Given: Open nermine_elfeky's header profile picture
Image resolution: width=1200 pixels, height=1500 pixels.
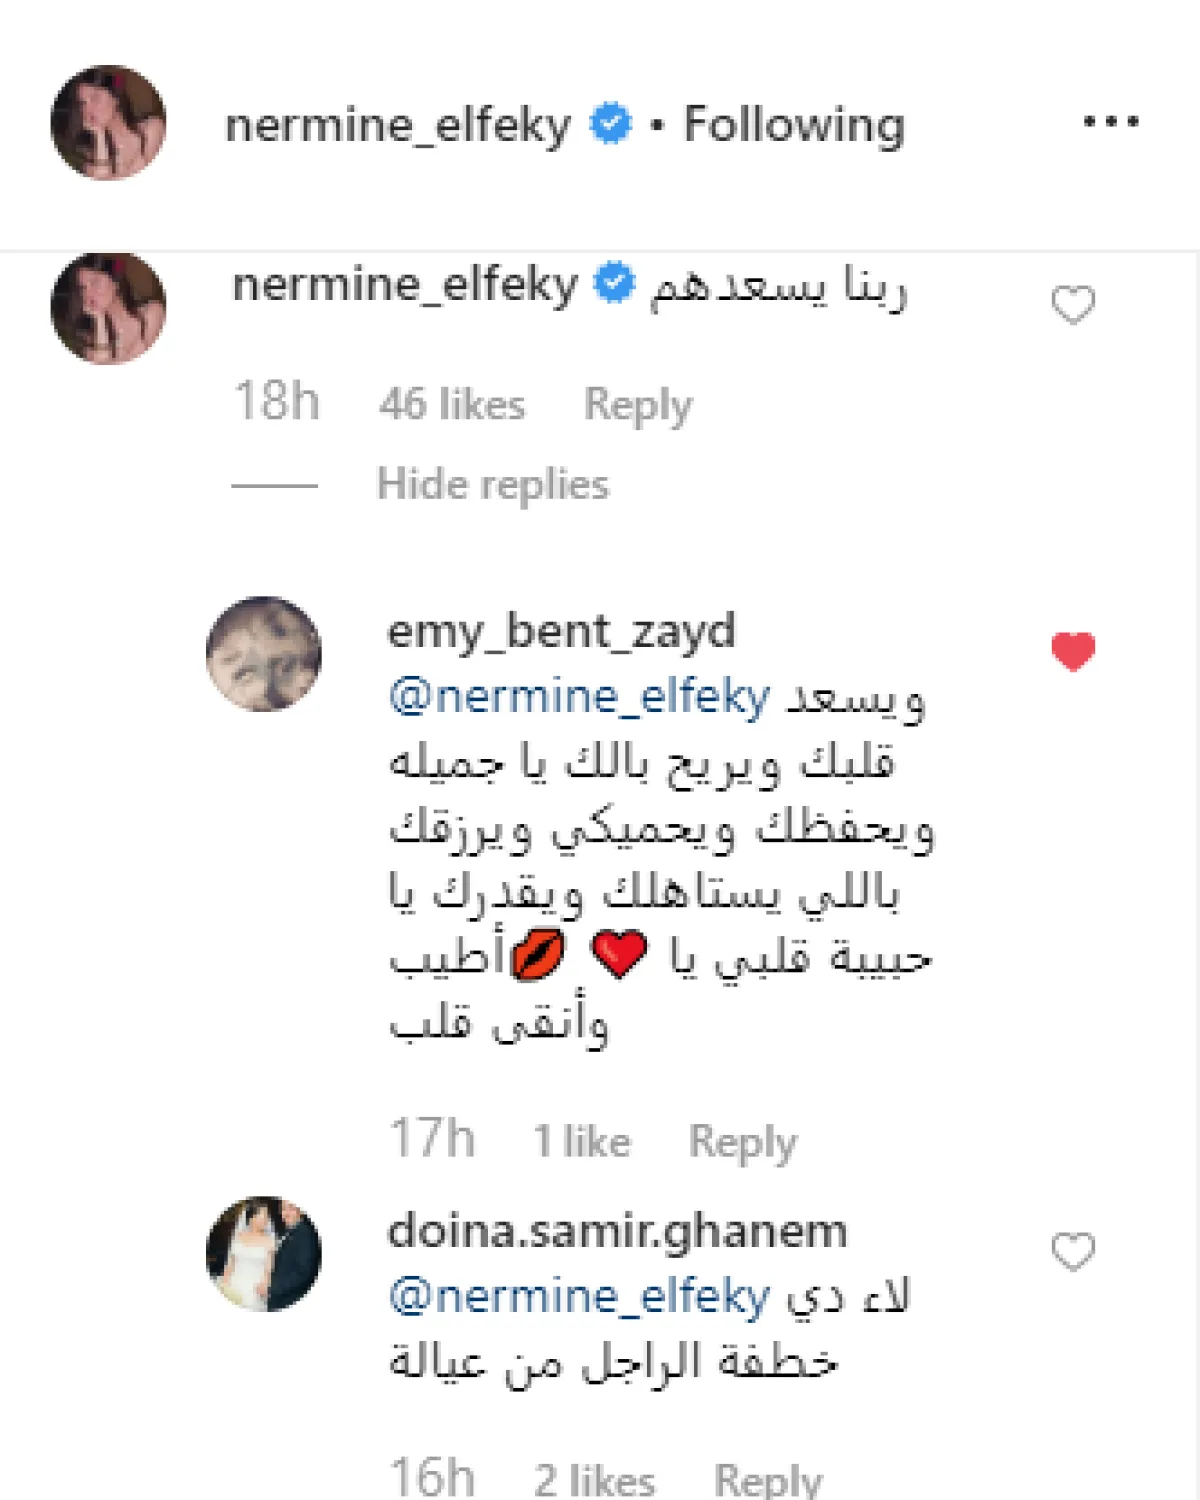Looking at the screenshot, I should point(108,123).
